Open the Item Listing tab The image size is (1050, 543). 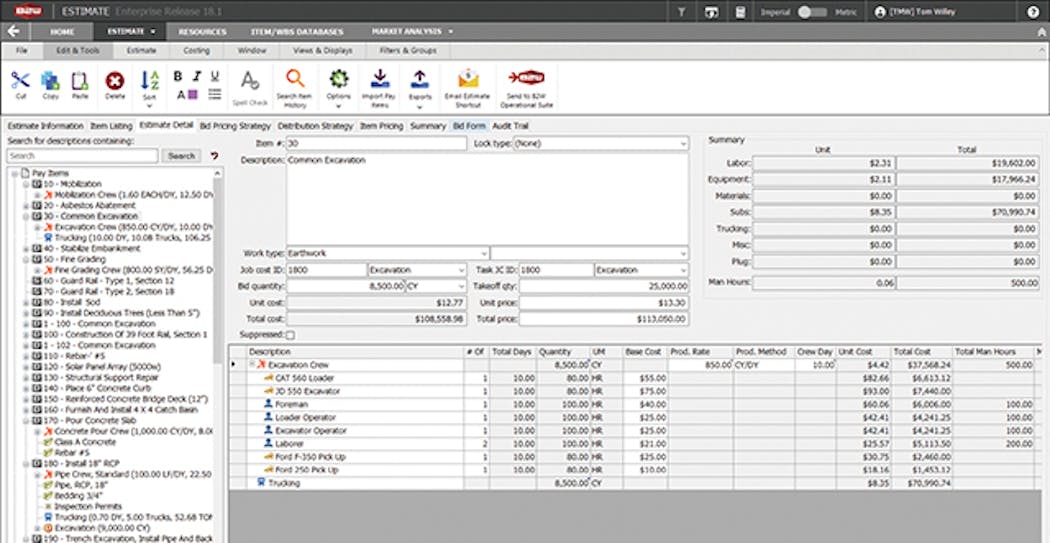pos(111,126)
